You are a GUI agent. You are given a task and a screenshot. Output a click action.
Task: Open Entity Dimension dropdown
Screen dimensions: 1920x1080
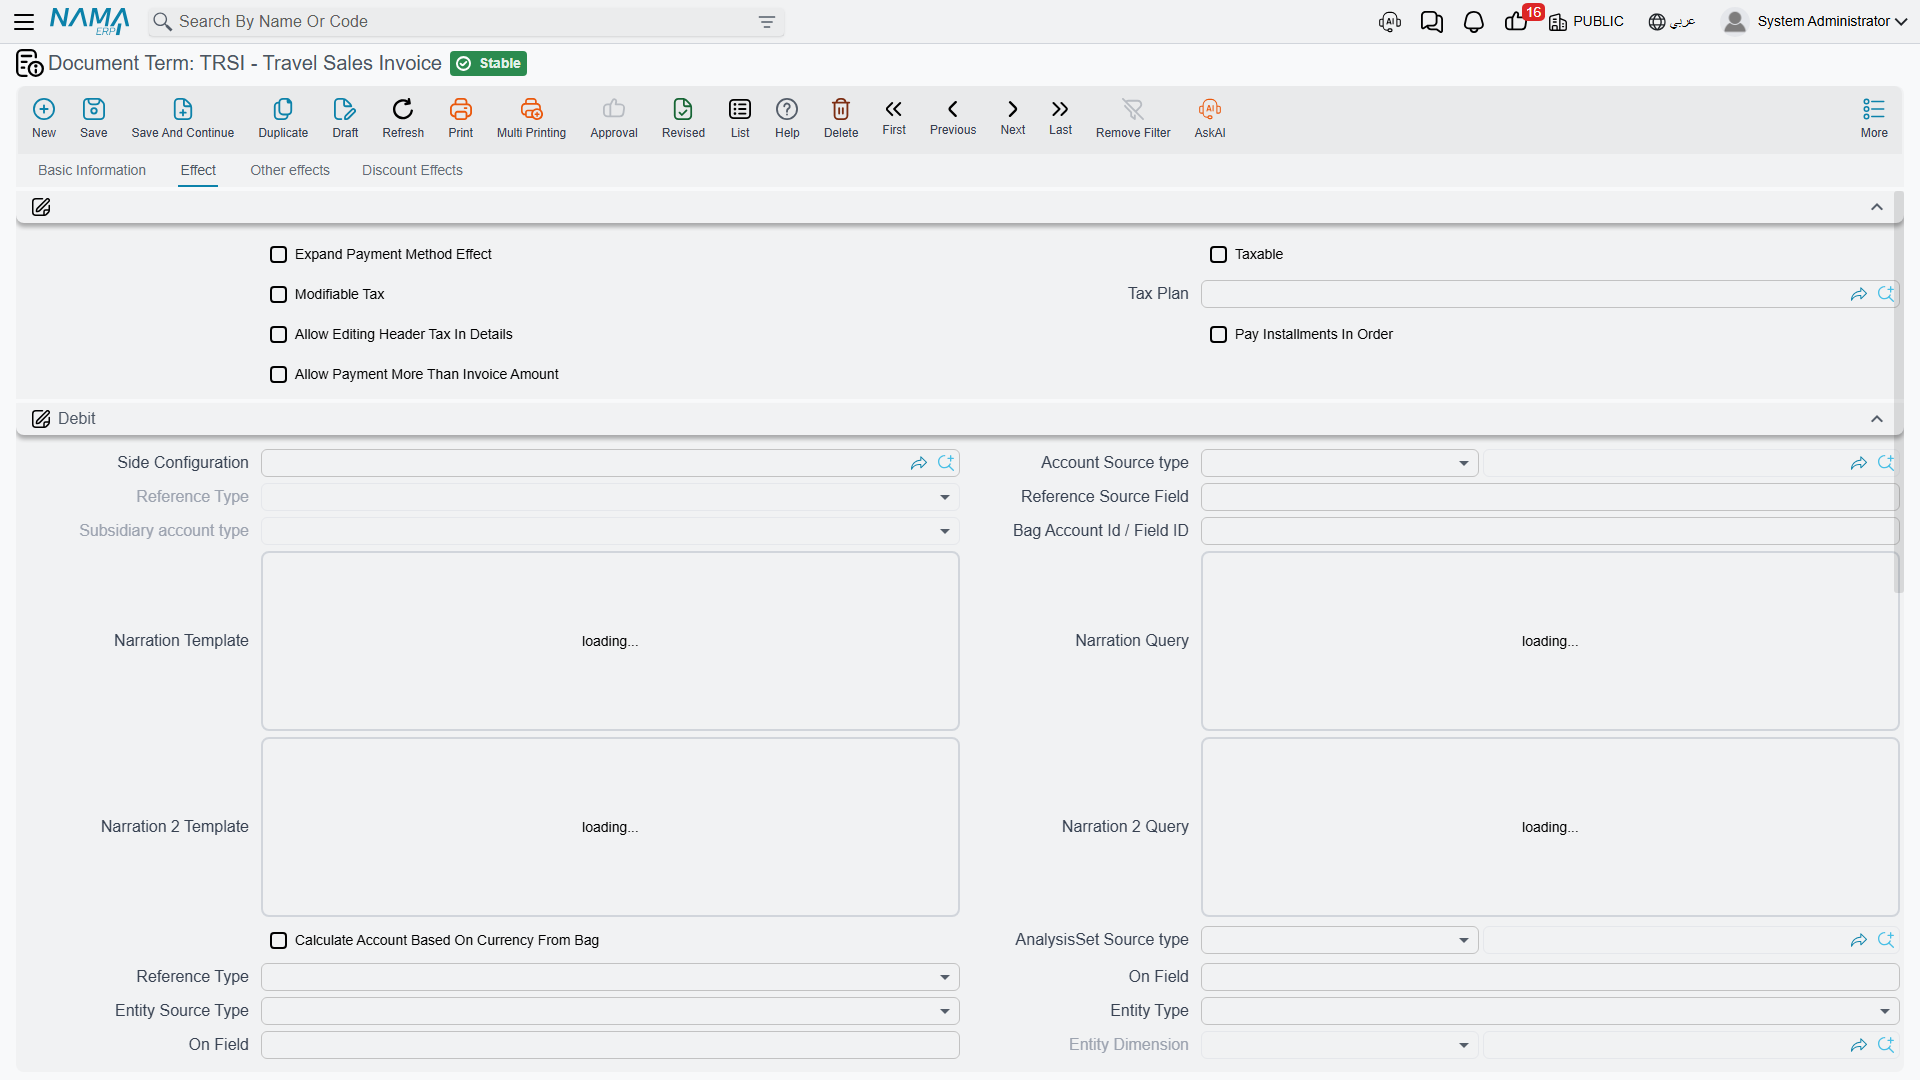1340,1045
